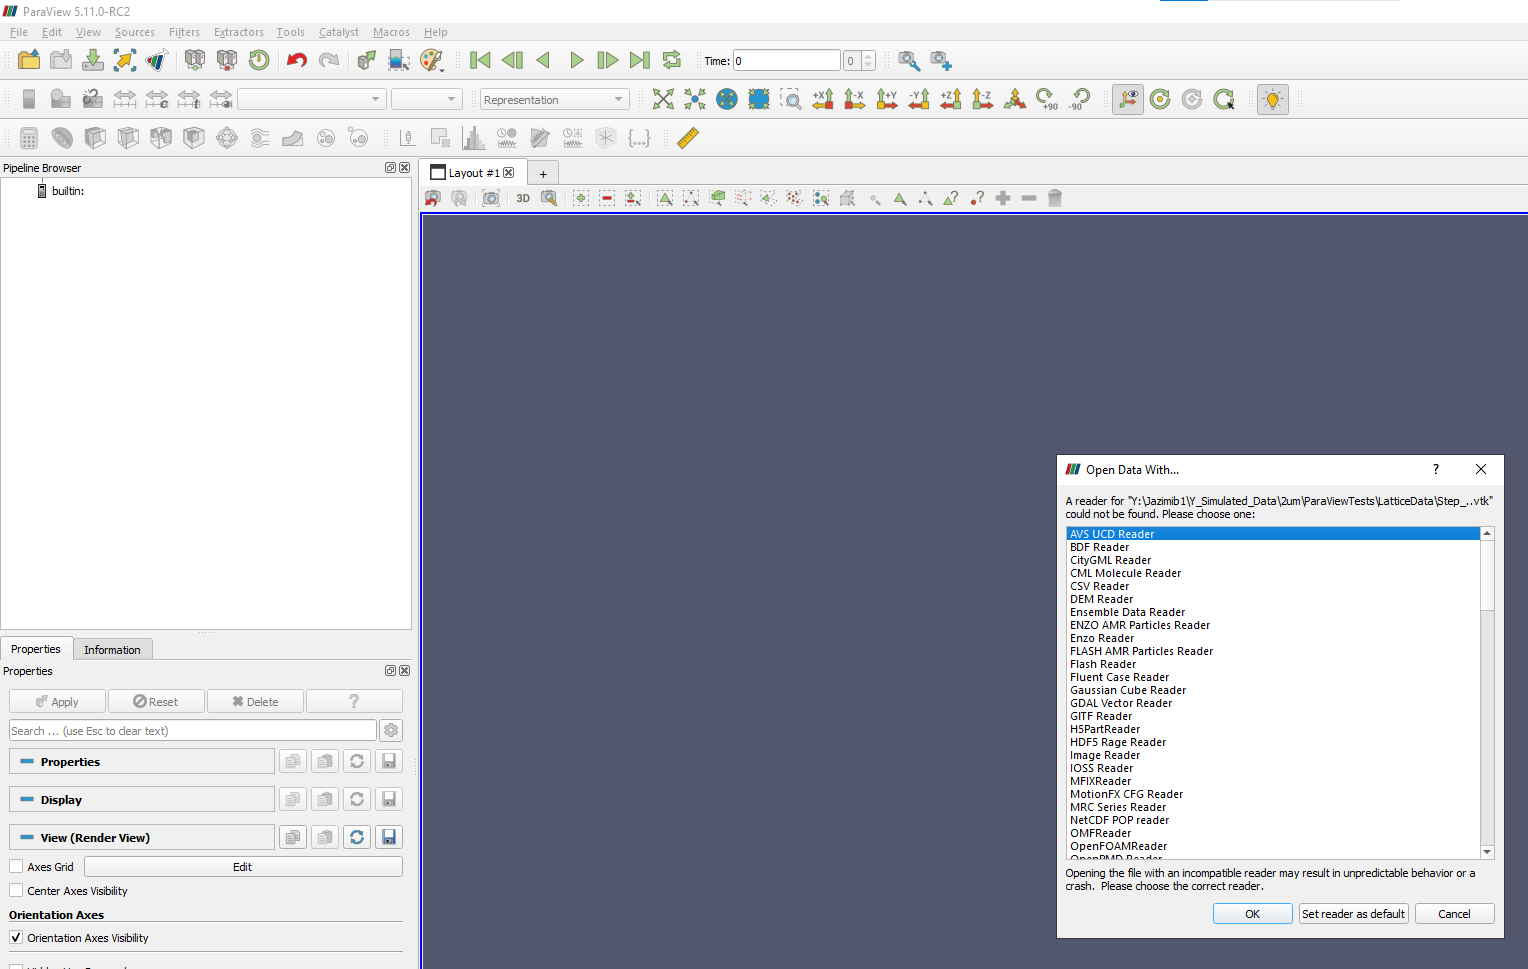The width and height of the screenshot is (1528, 969).
Task: Click the Play animation button
Action: [576, 60]
